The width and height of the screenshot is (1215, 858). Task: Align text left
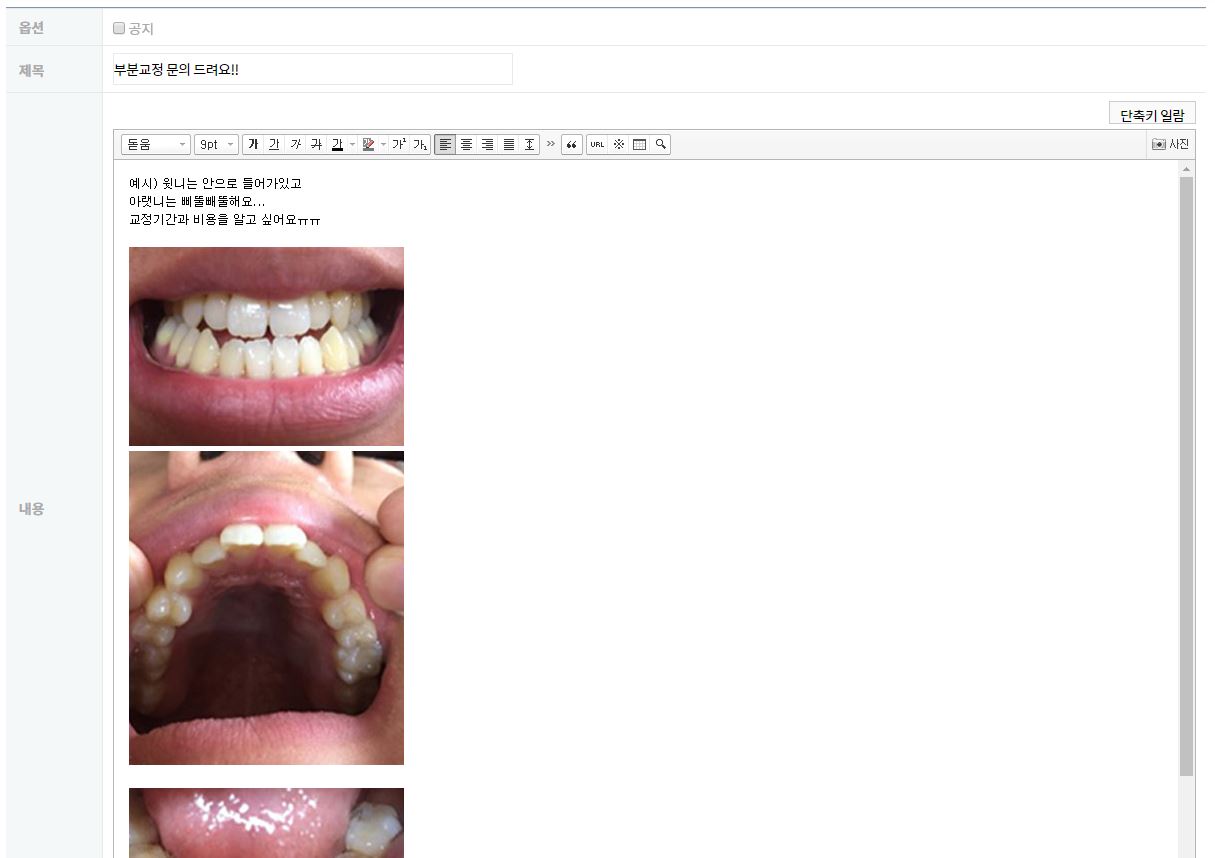pyautogui.click(x=445, y=144)
